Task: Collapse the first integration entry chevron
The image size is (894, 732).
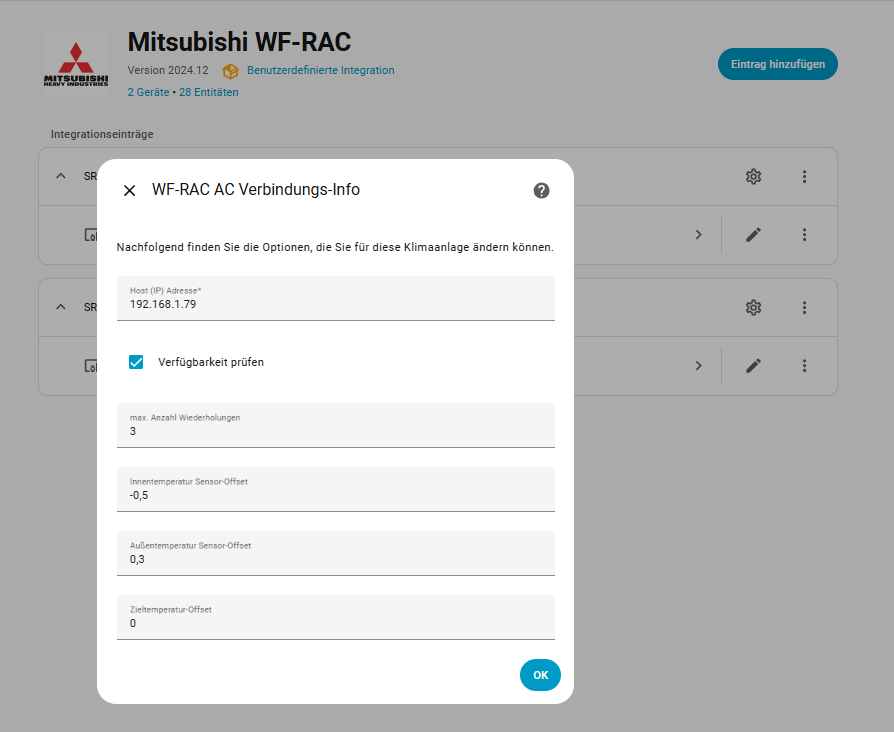Action: pyautogui.click(x=61, y=176)
